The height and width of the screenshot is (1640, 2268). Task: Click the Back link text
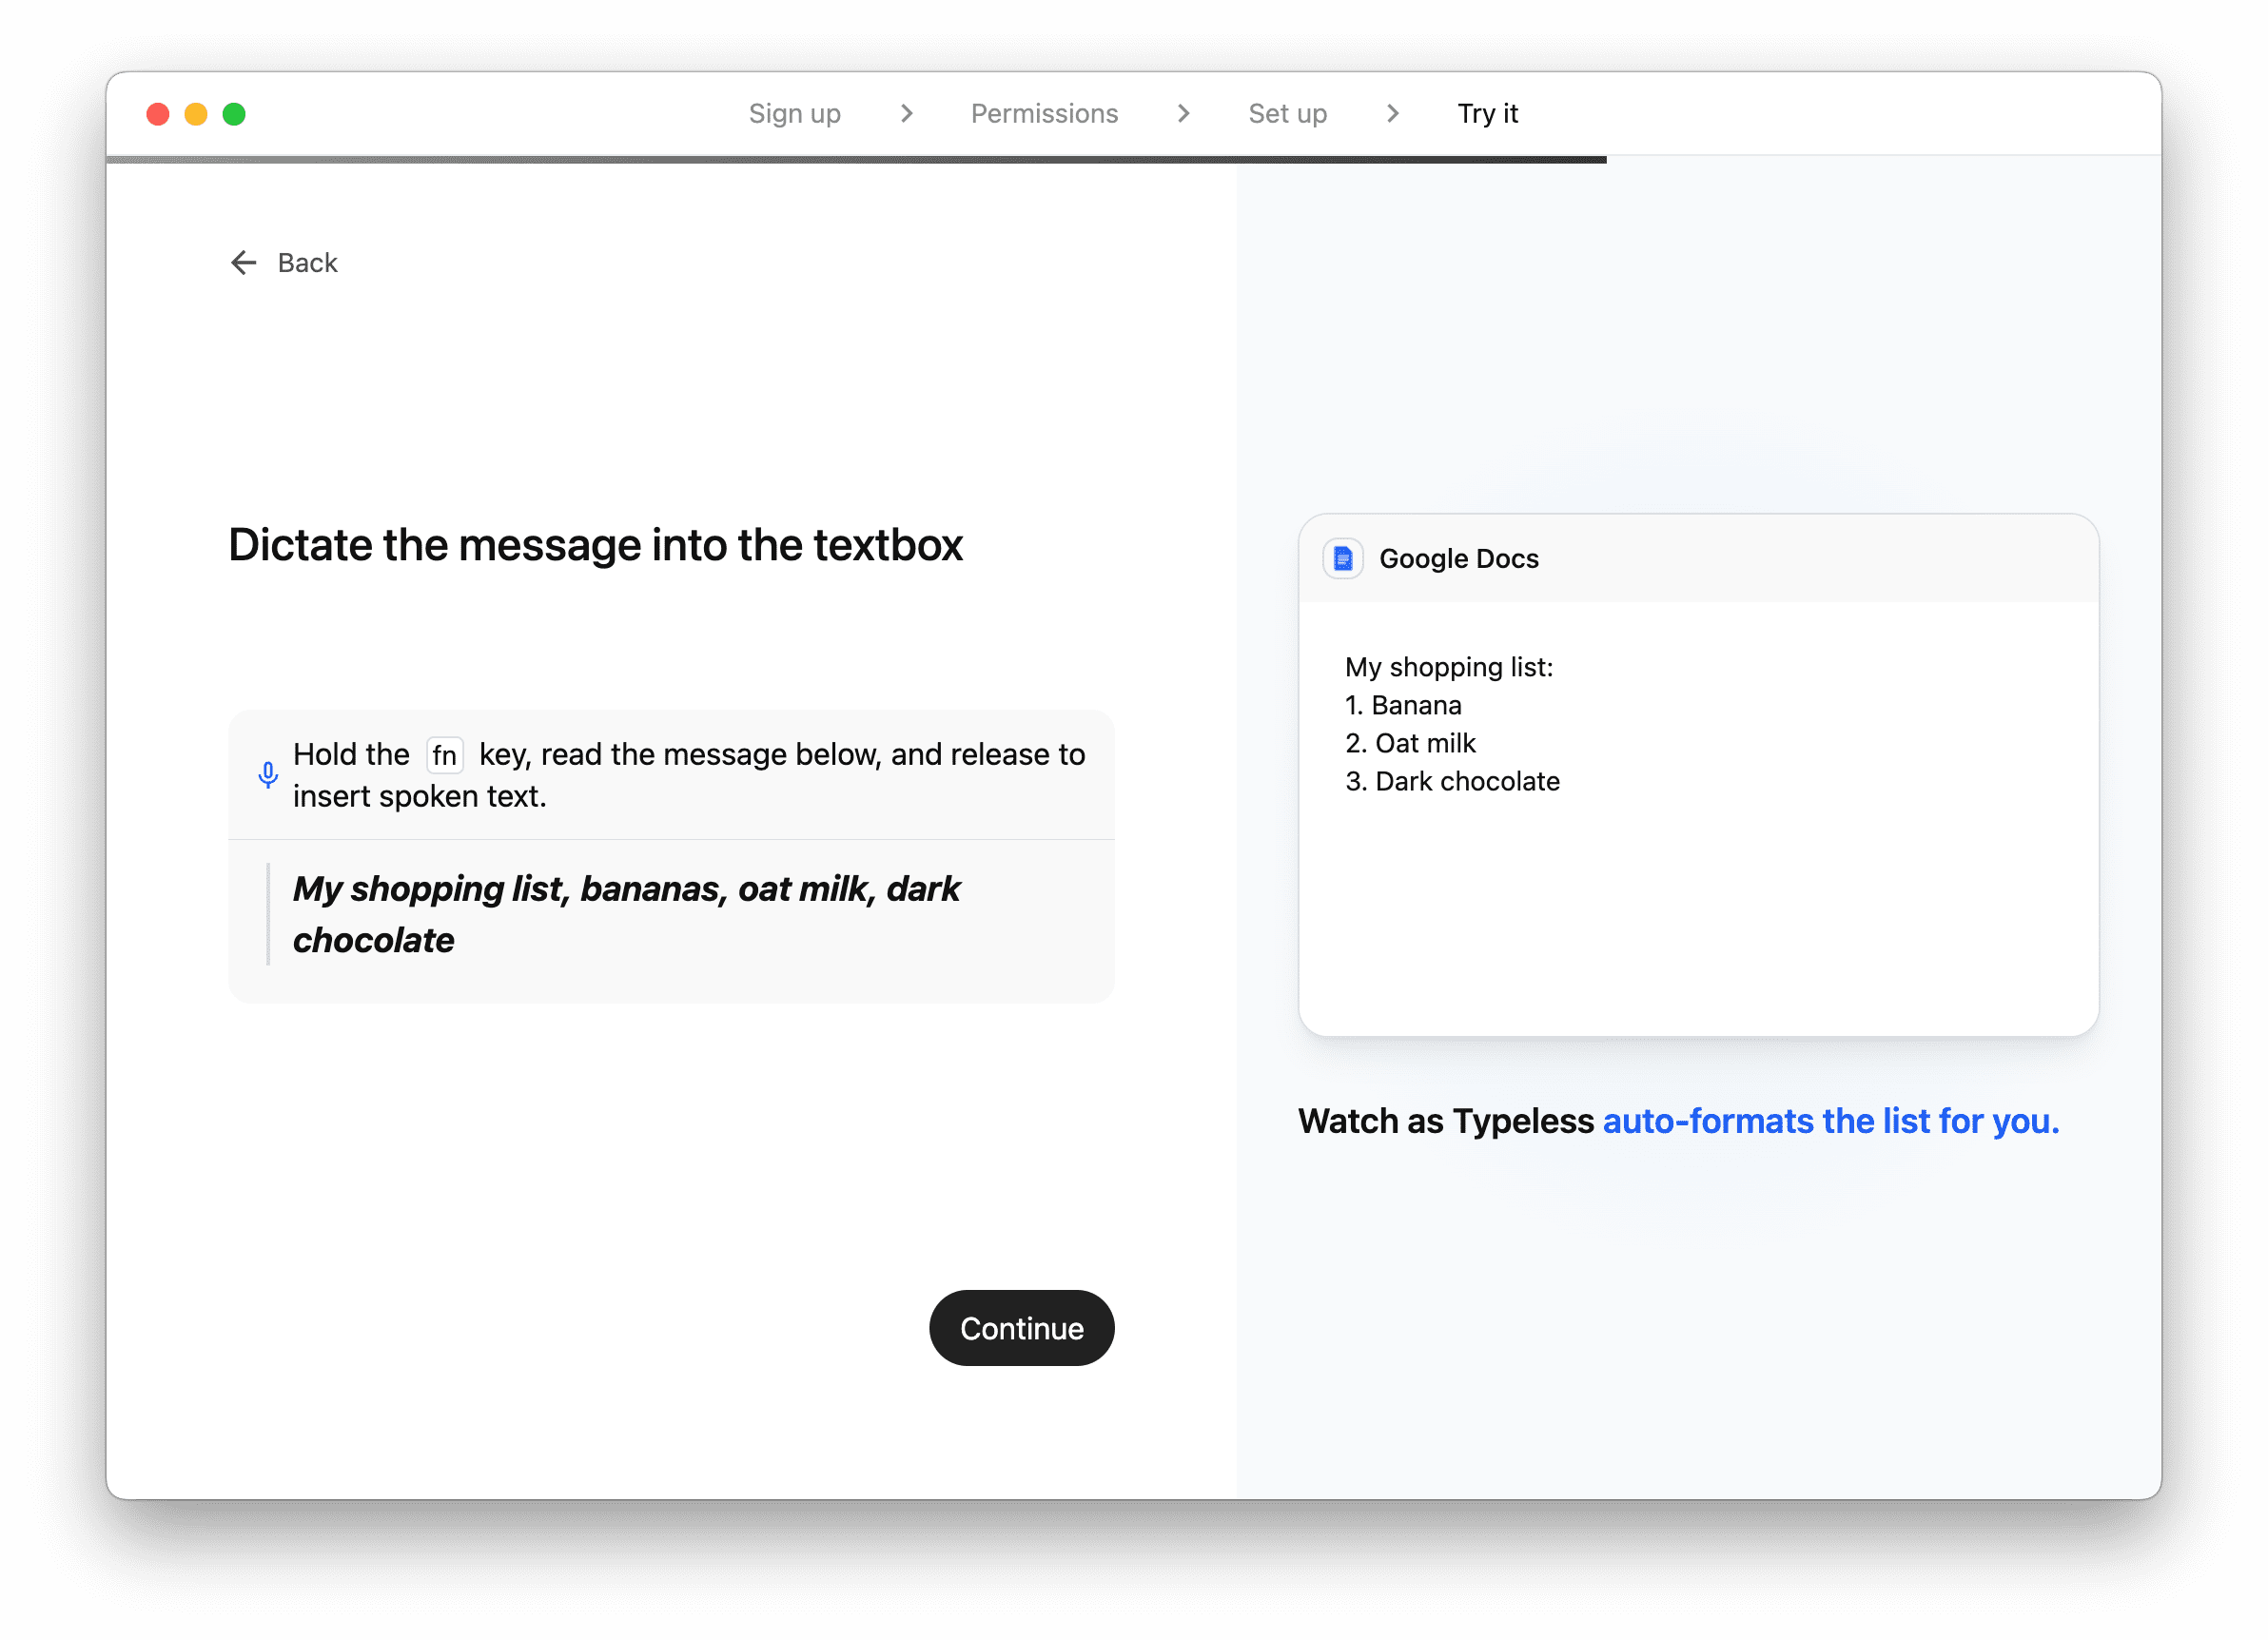click(307, 263)
